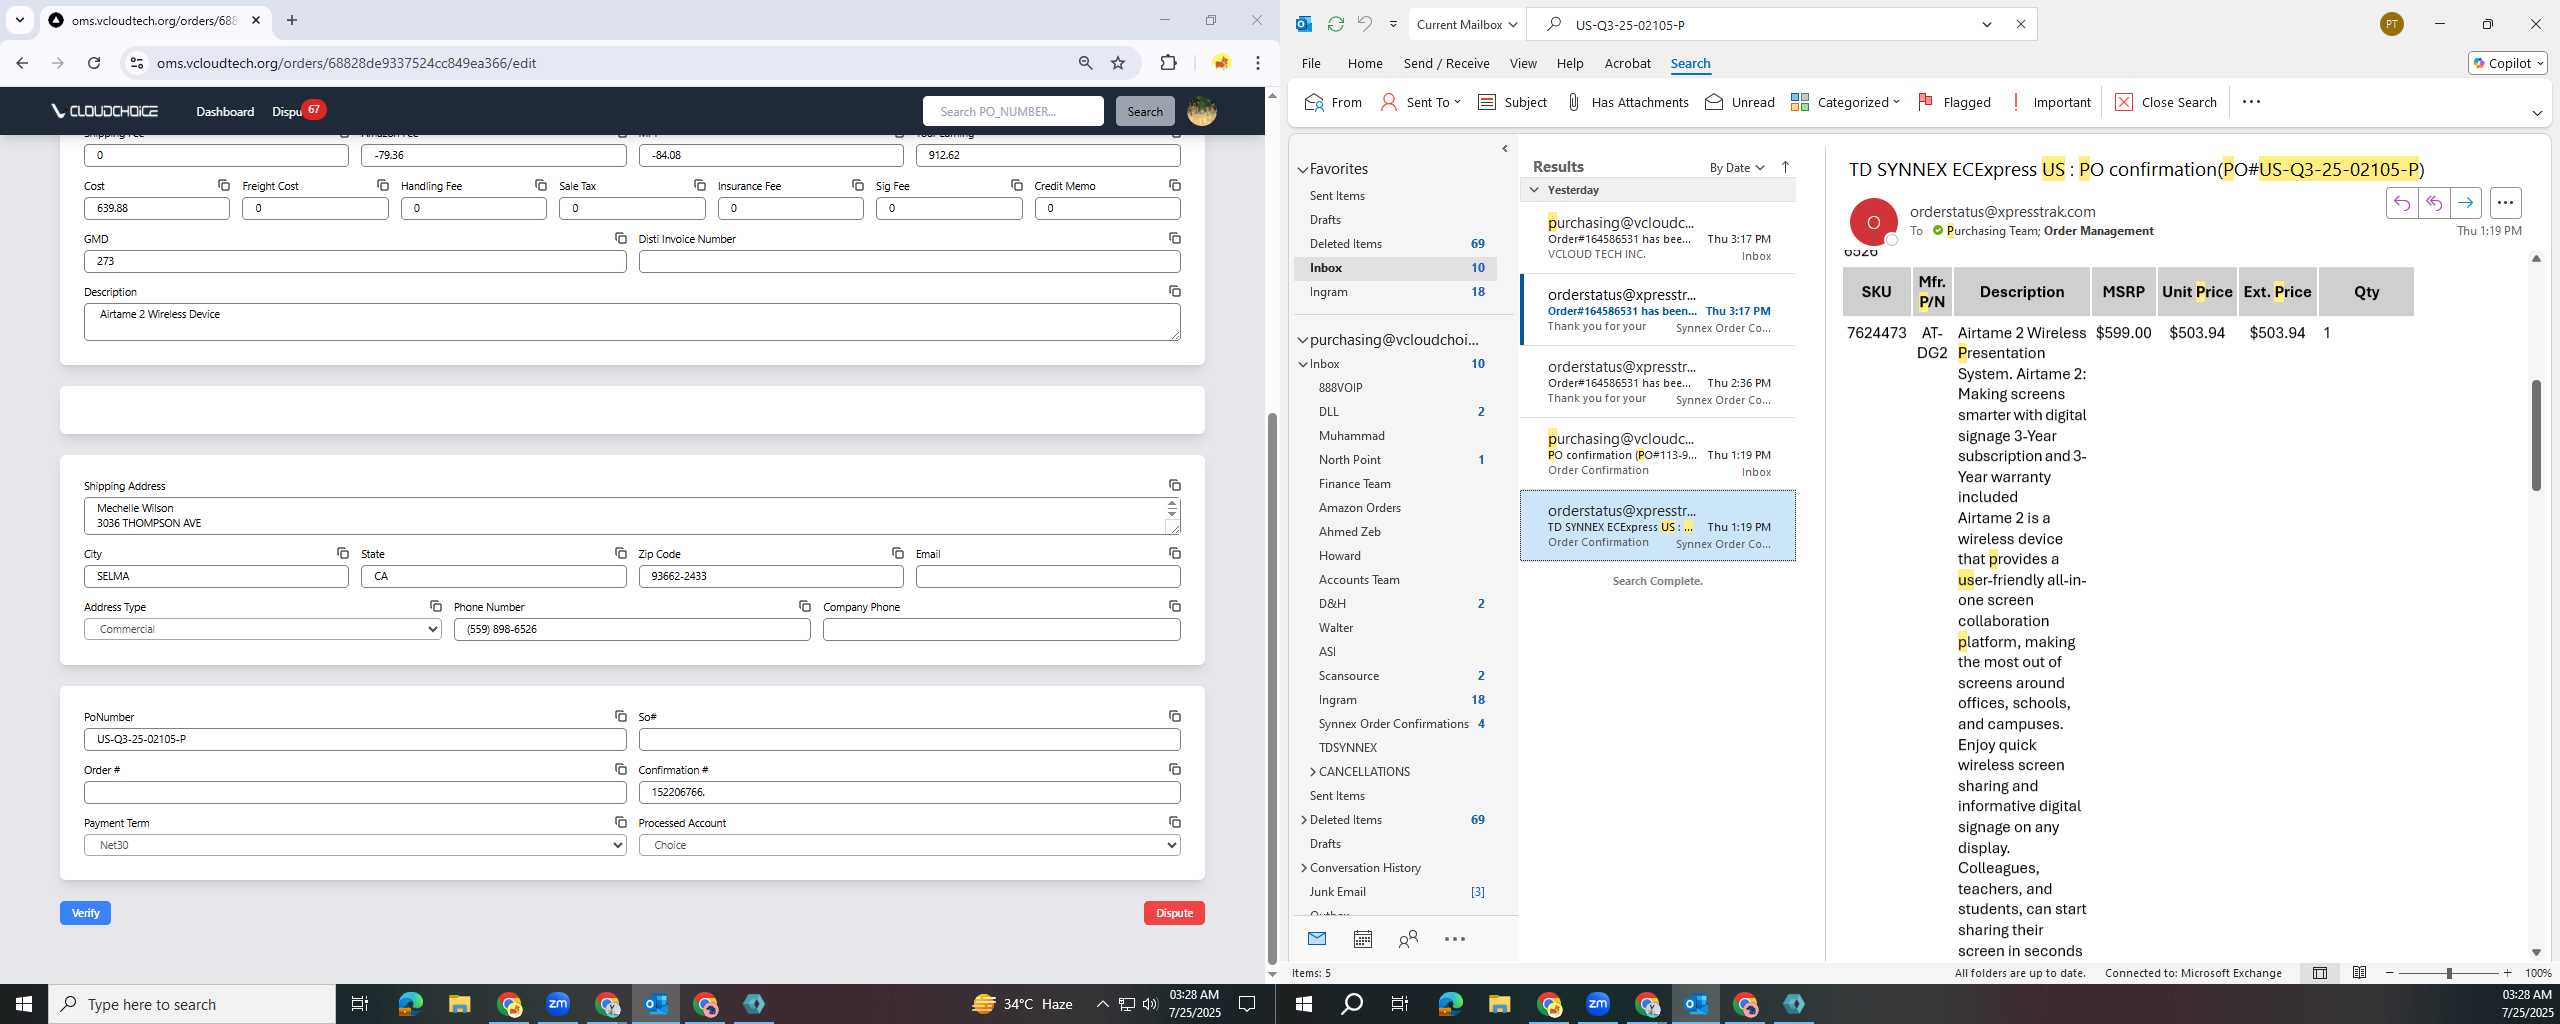Open the Address Type dropdown
Image resolution: width=2560 pixels, height=1024 pixels.
pyautogui.click(x=262, y=629)
